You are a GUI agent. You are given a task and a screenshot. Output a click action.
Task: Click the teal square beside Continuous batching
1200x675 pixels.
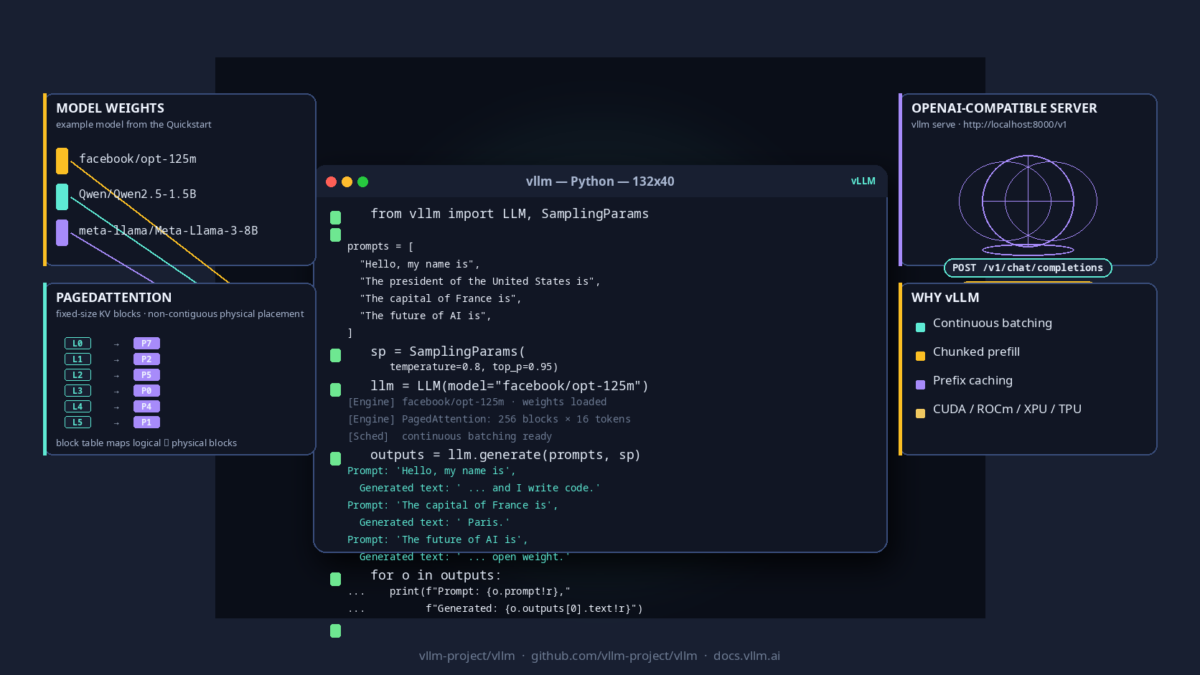(920, 326)
